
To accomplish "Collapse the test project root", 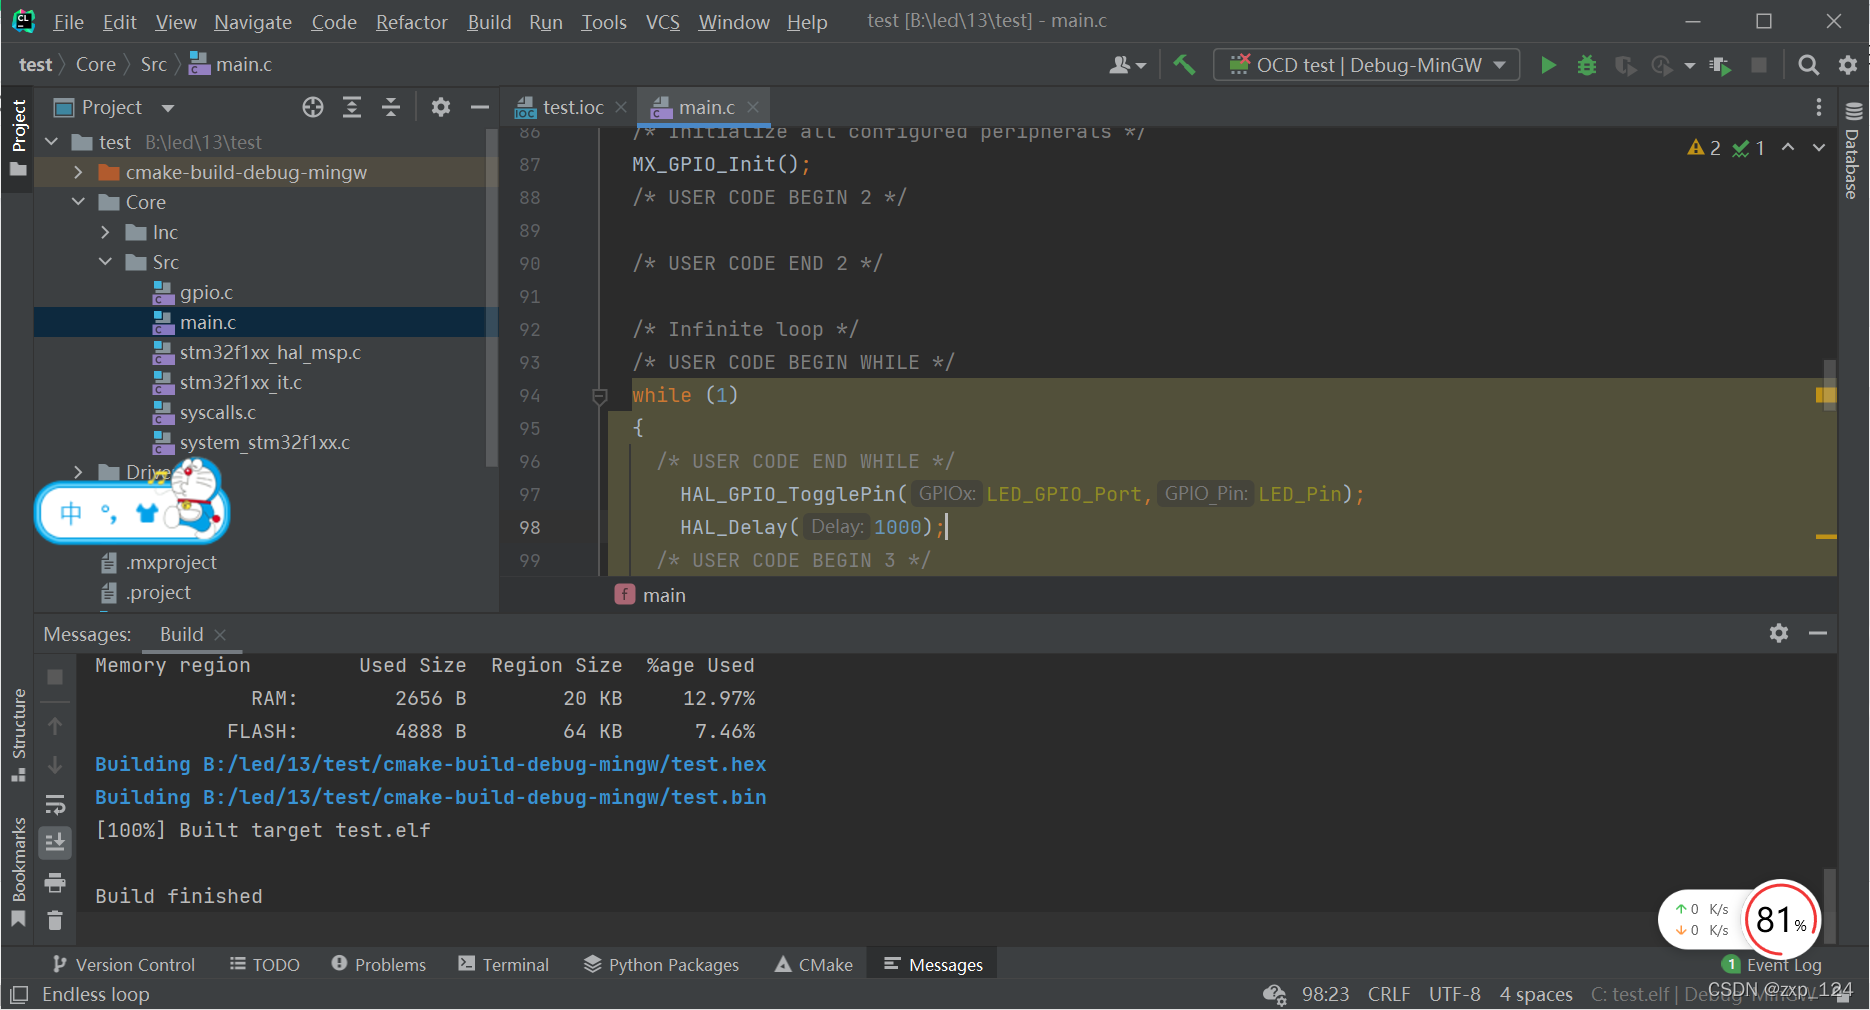I will [x=51, y=142].
